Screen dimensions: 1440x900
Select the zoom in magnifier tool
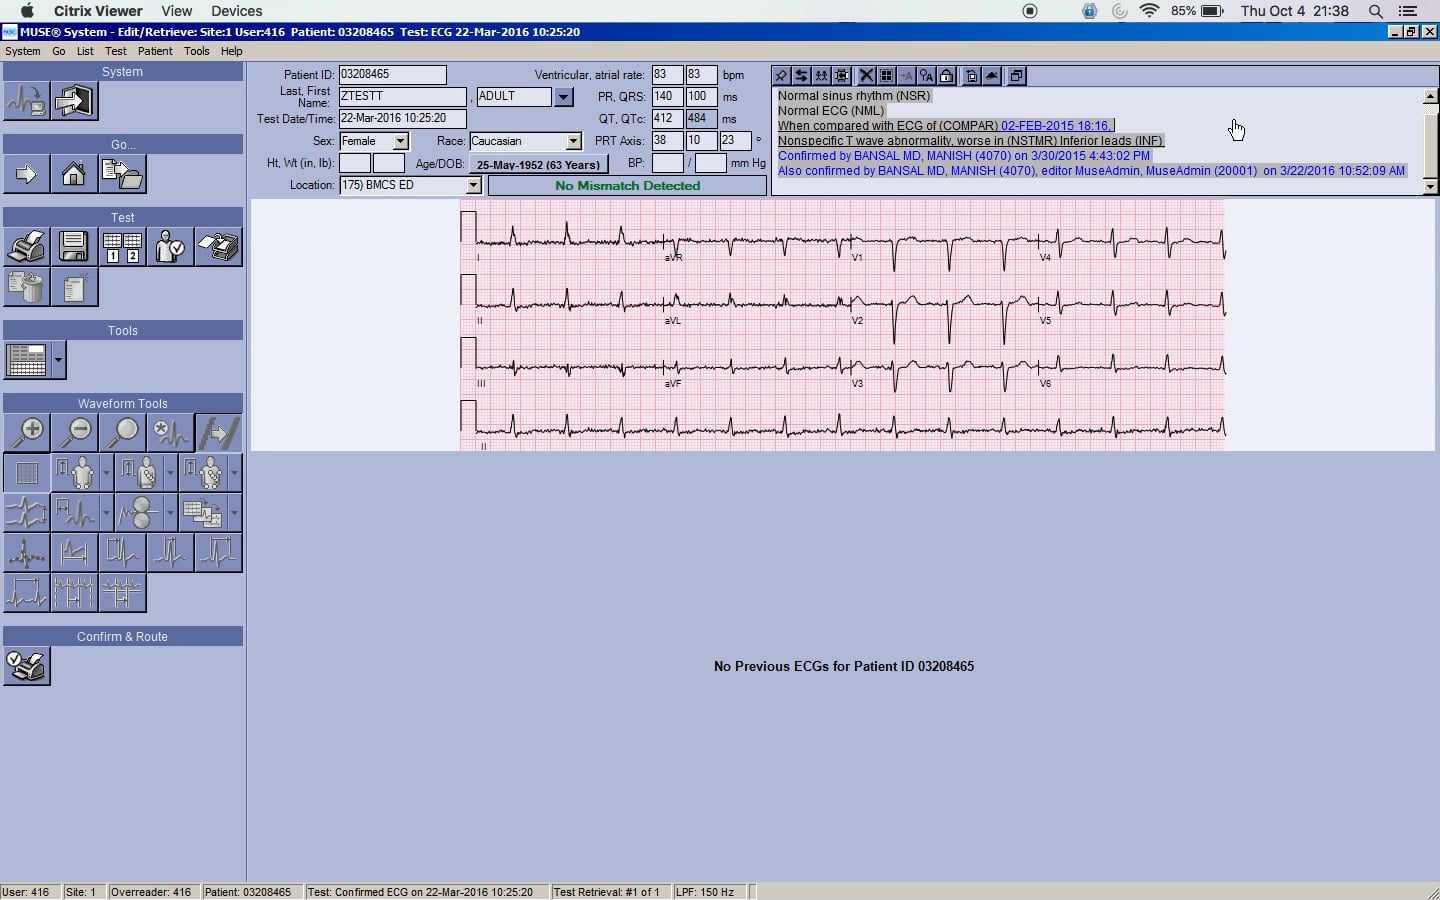tap(26, 432)
